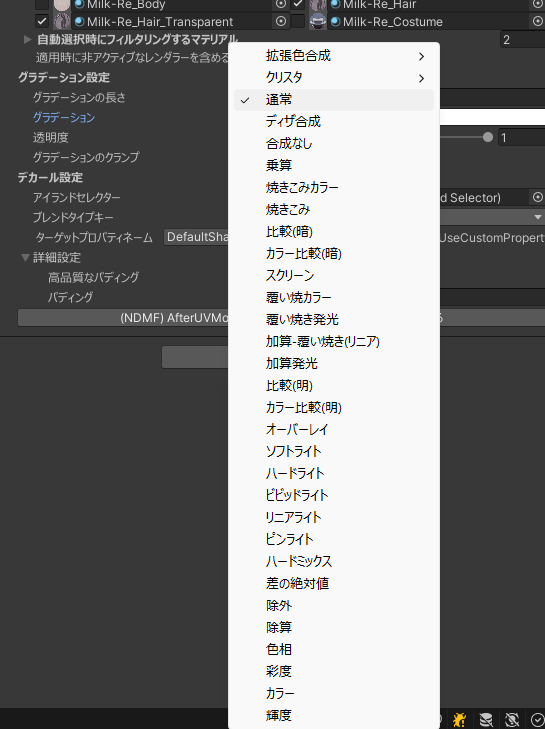Image resolution: width=545 pixels, height=729 pixels.
Task: Click the 透明度 slider handle
Action: coord(488,137)
